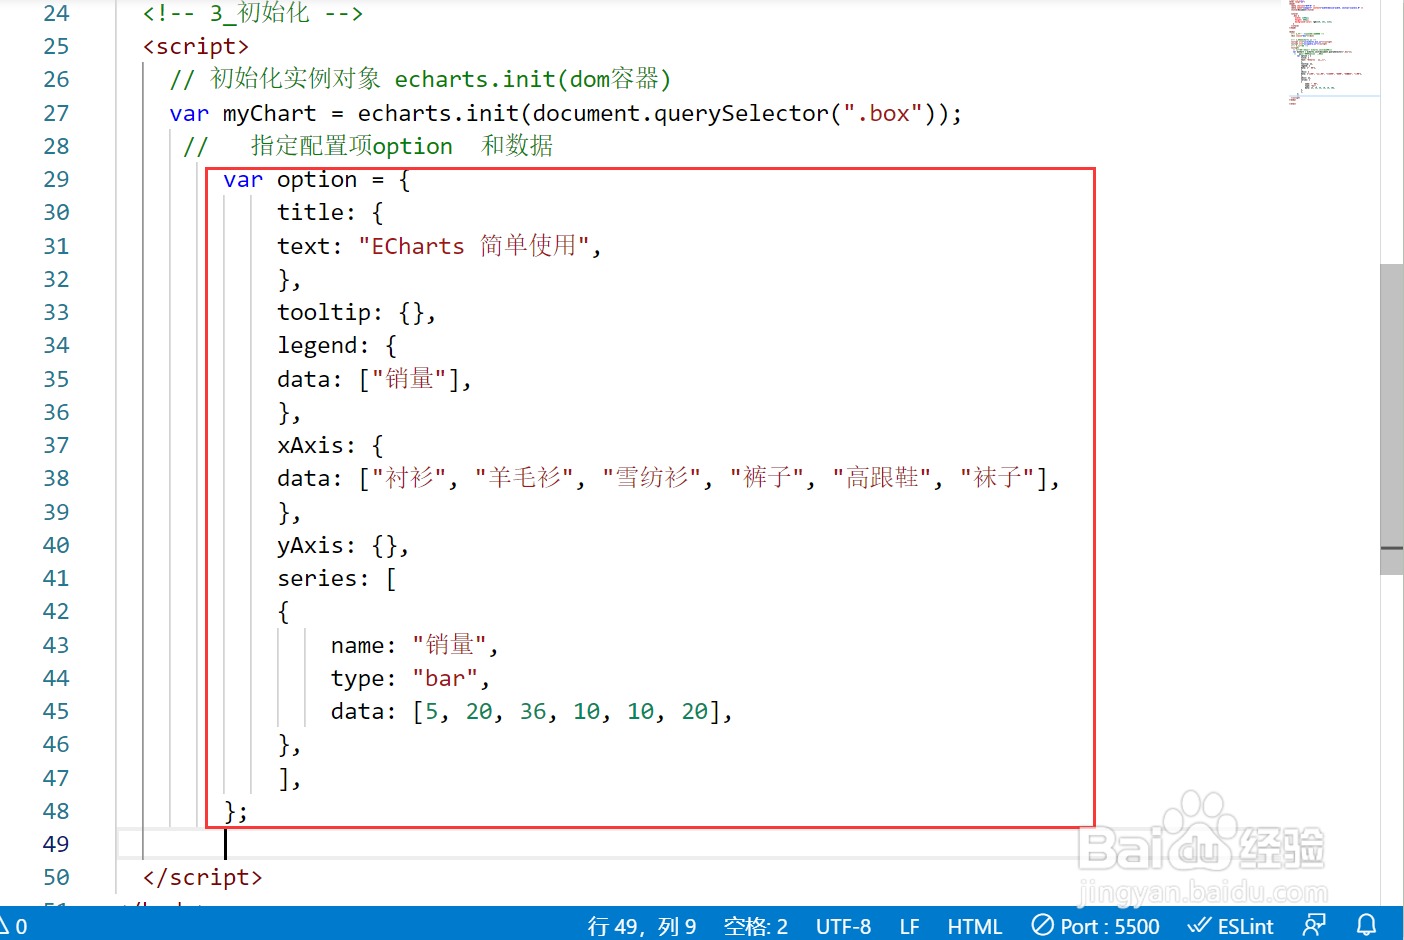This screenshot has height=940, width=1404.
Task: Change language mode from HTML
Action: (974, 926)
